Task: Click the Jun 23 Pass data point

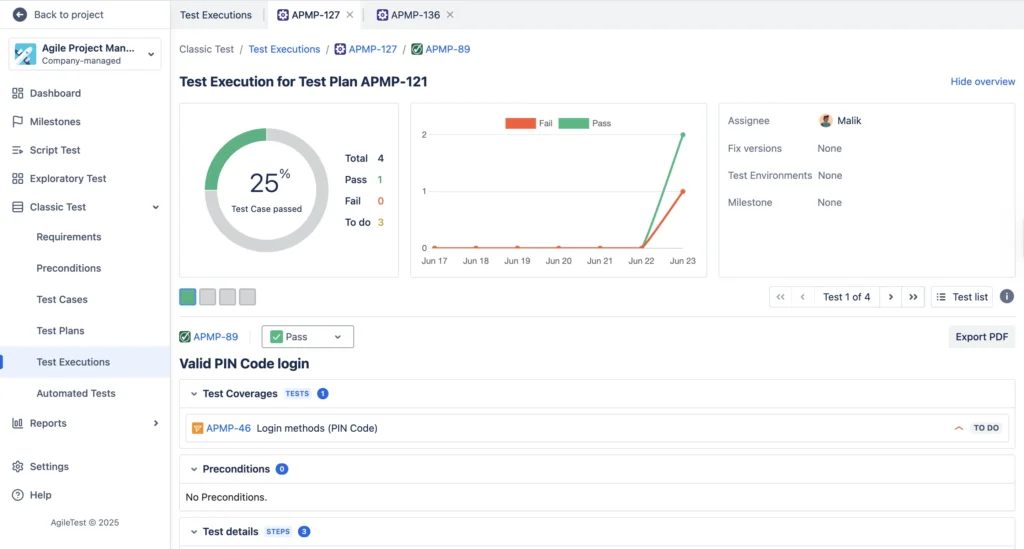Action: [683, 135]
